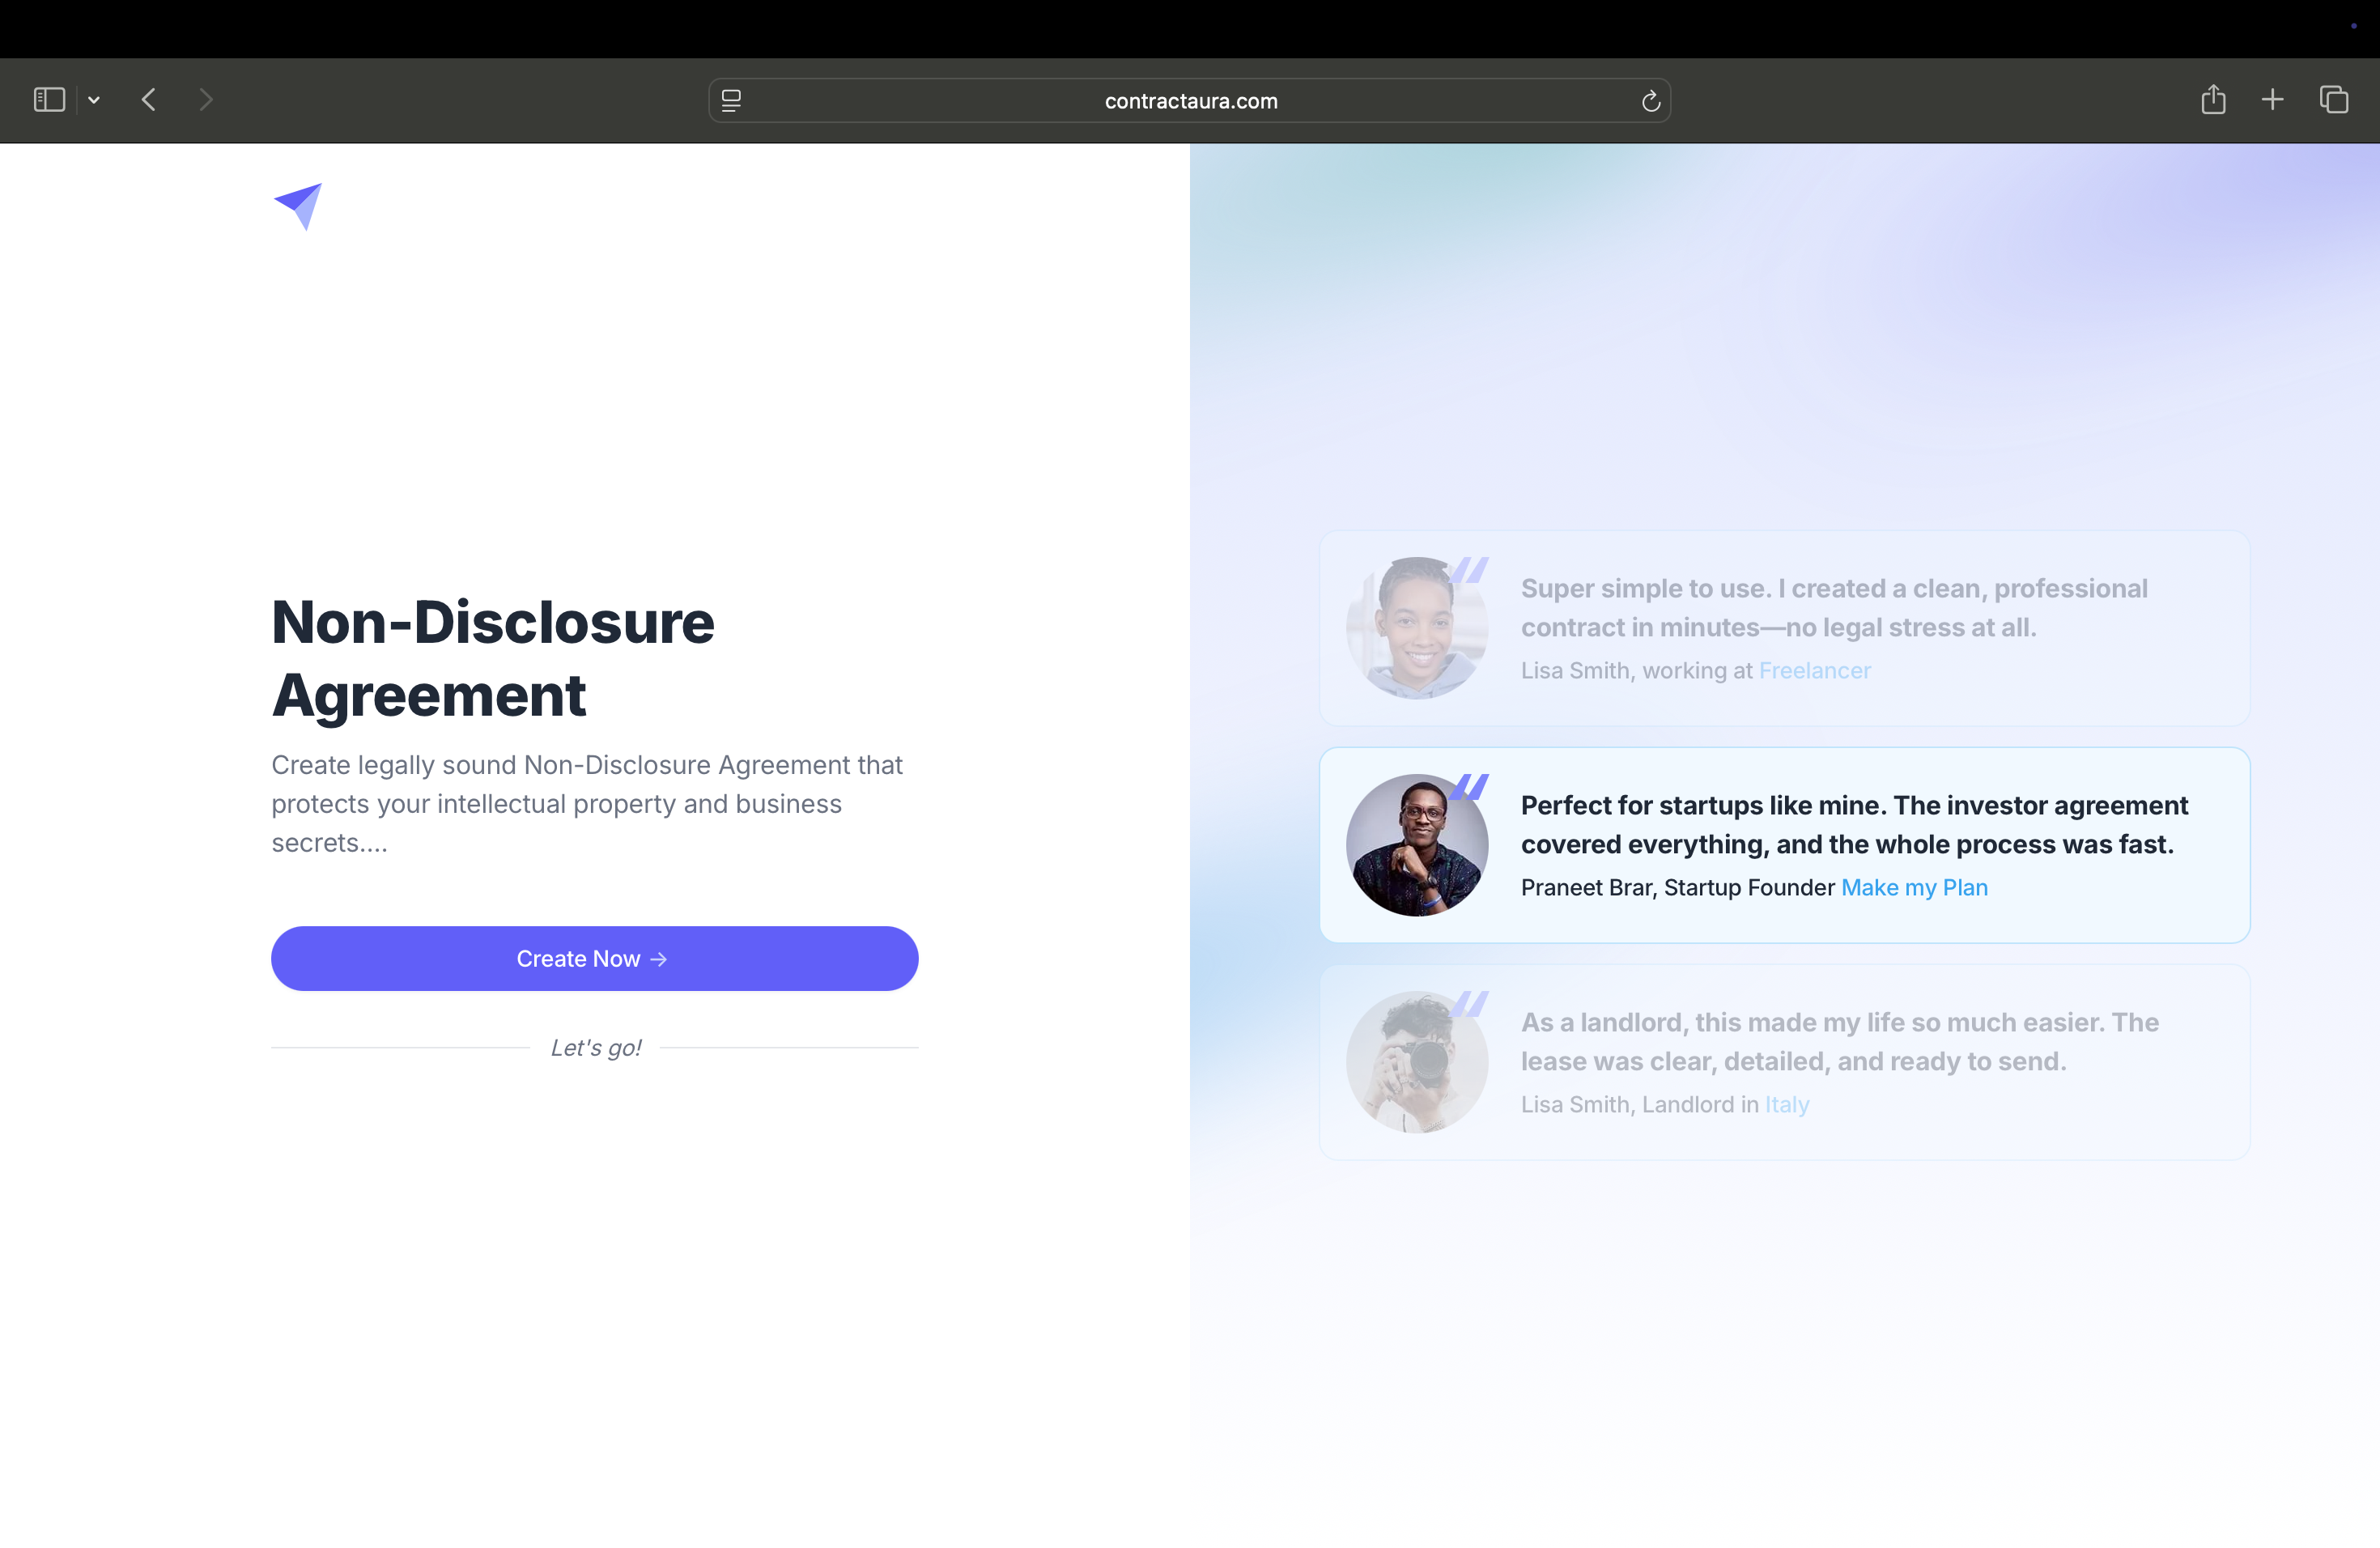Follow the Freelancer link
This screenshot has width=2380, height=1548.
[x=1814, y=671]
